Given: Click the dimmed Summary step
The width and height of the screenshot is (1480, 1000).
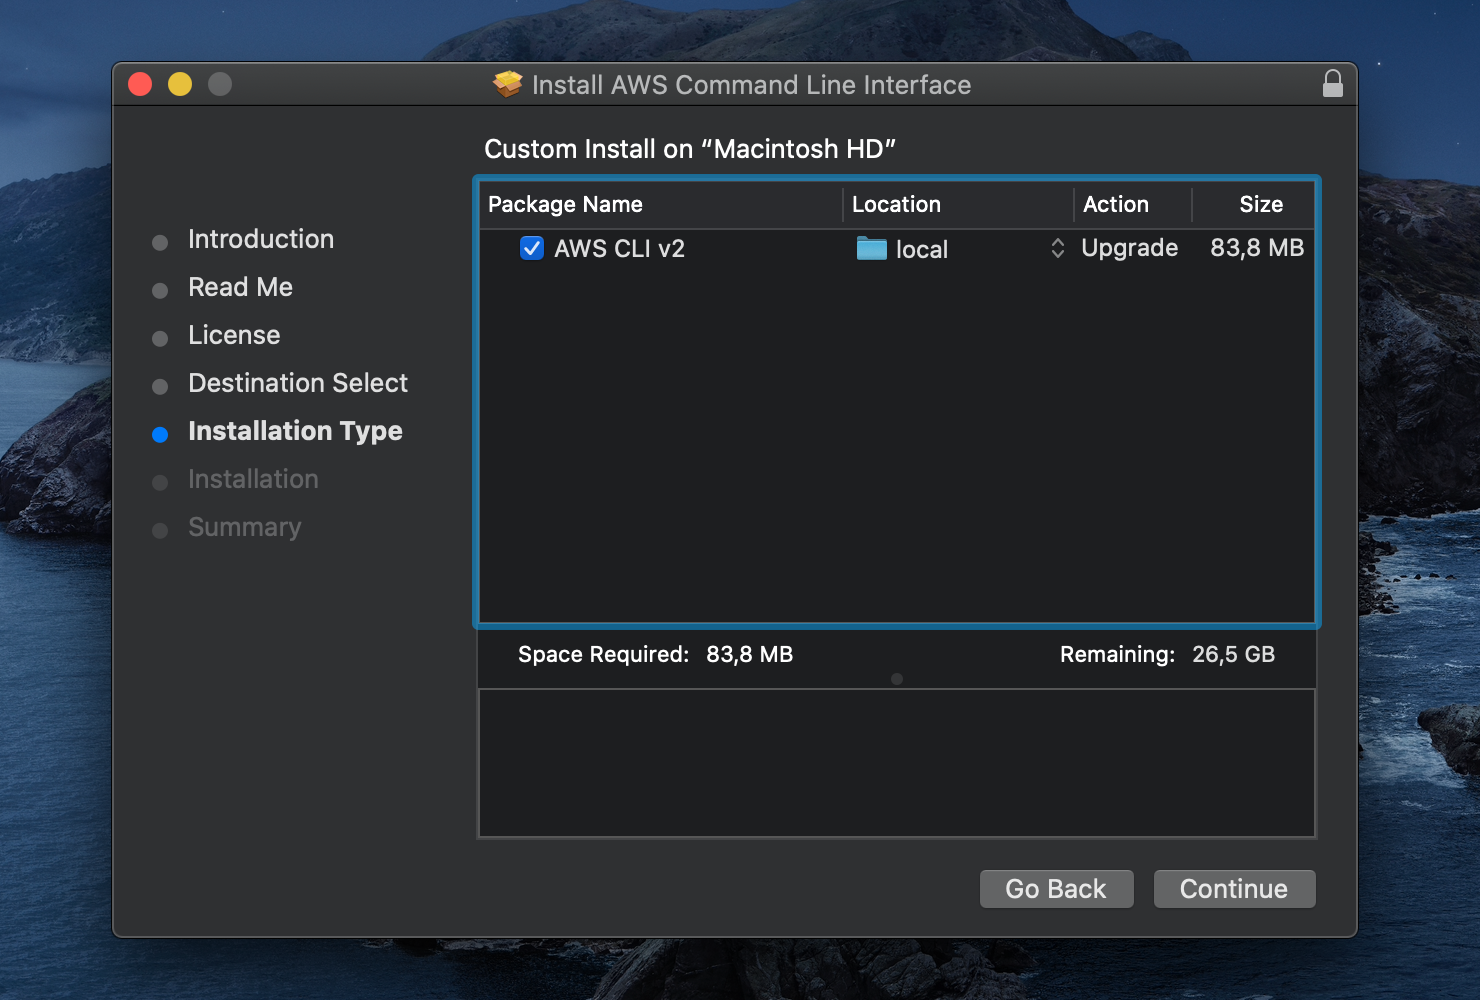Looking at the screenshot, I should point(245,527).
